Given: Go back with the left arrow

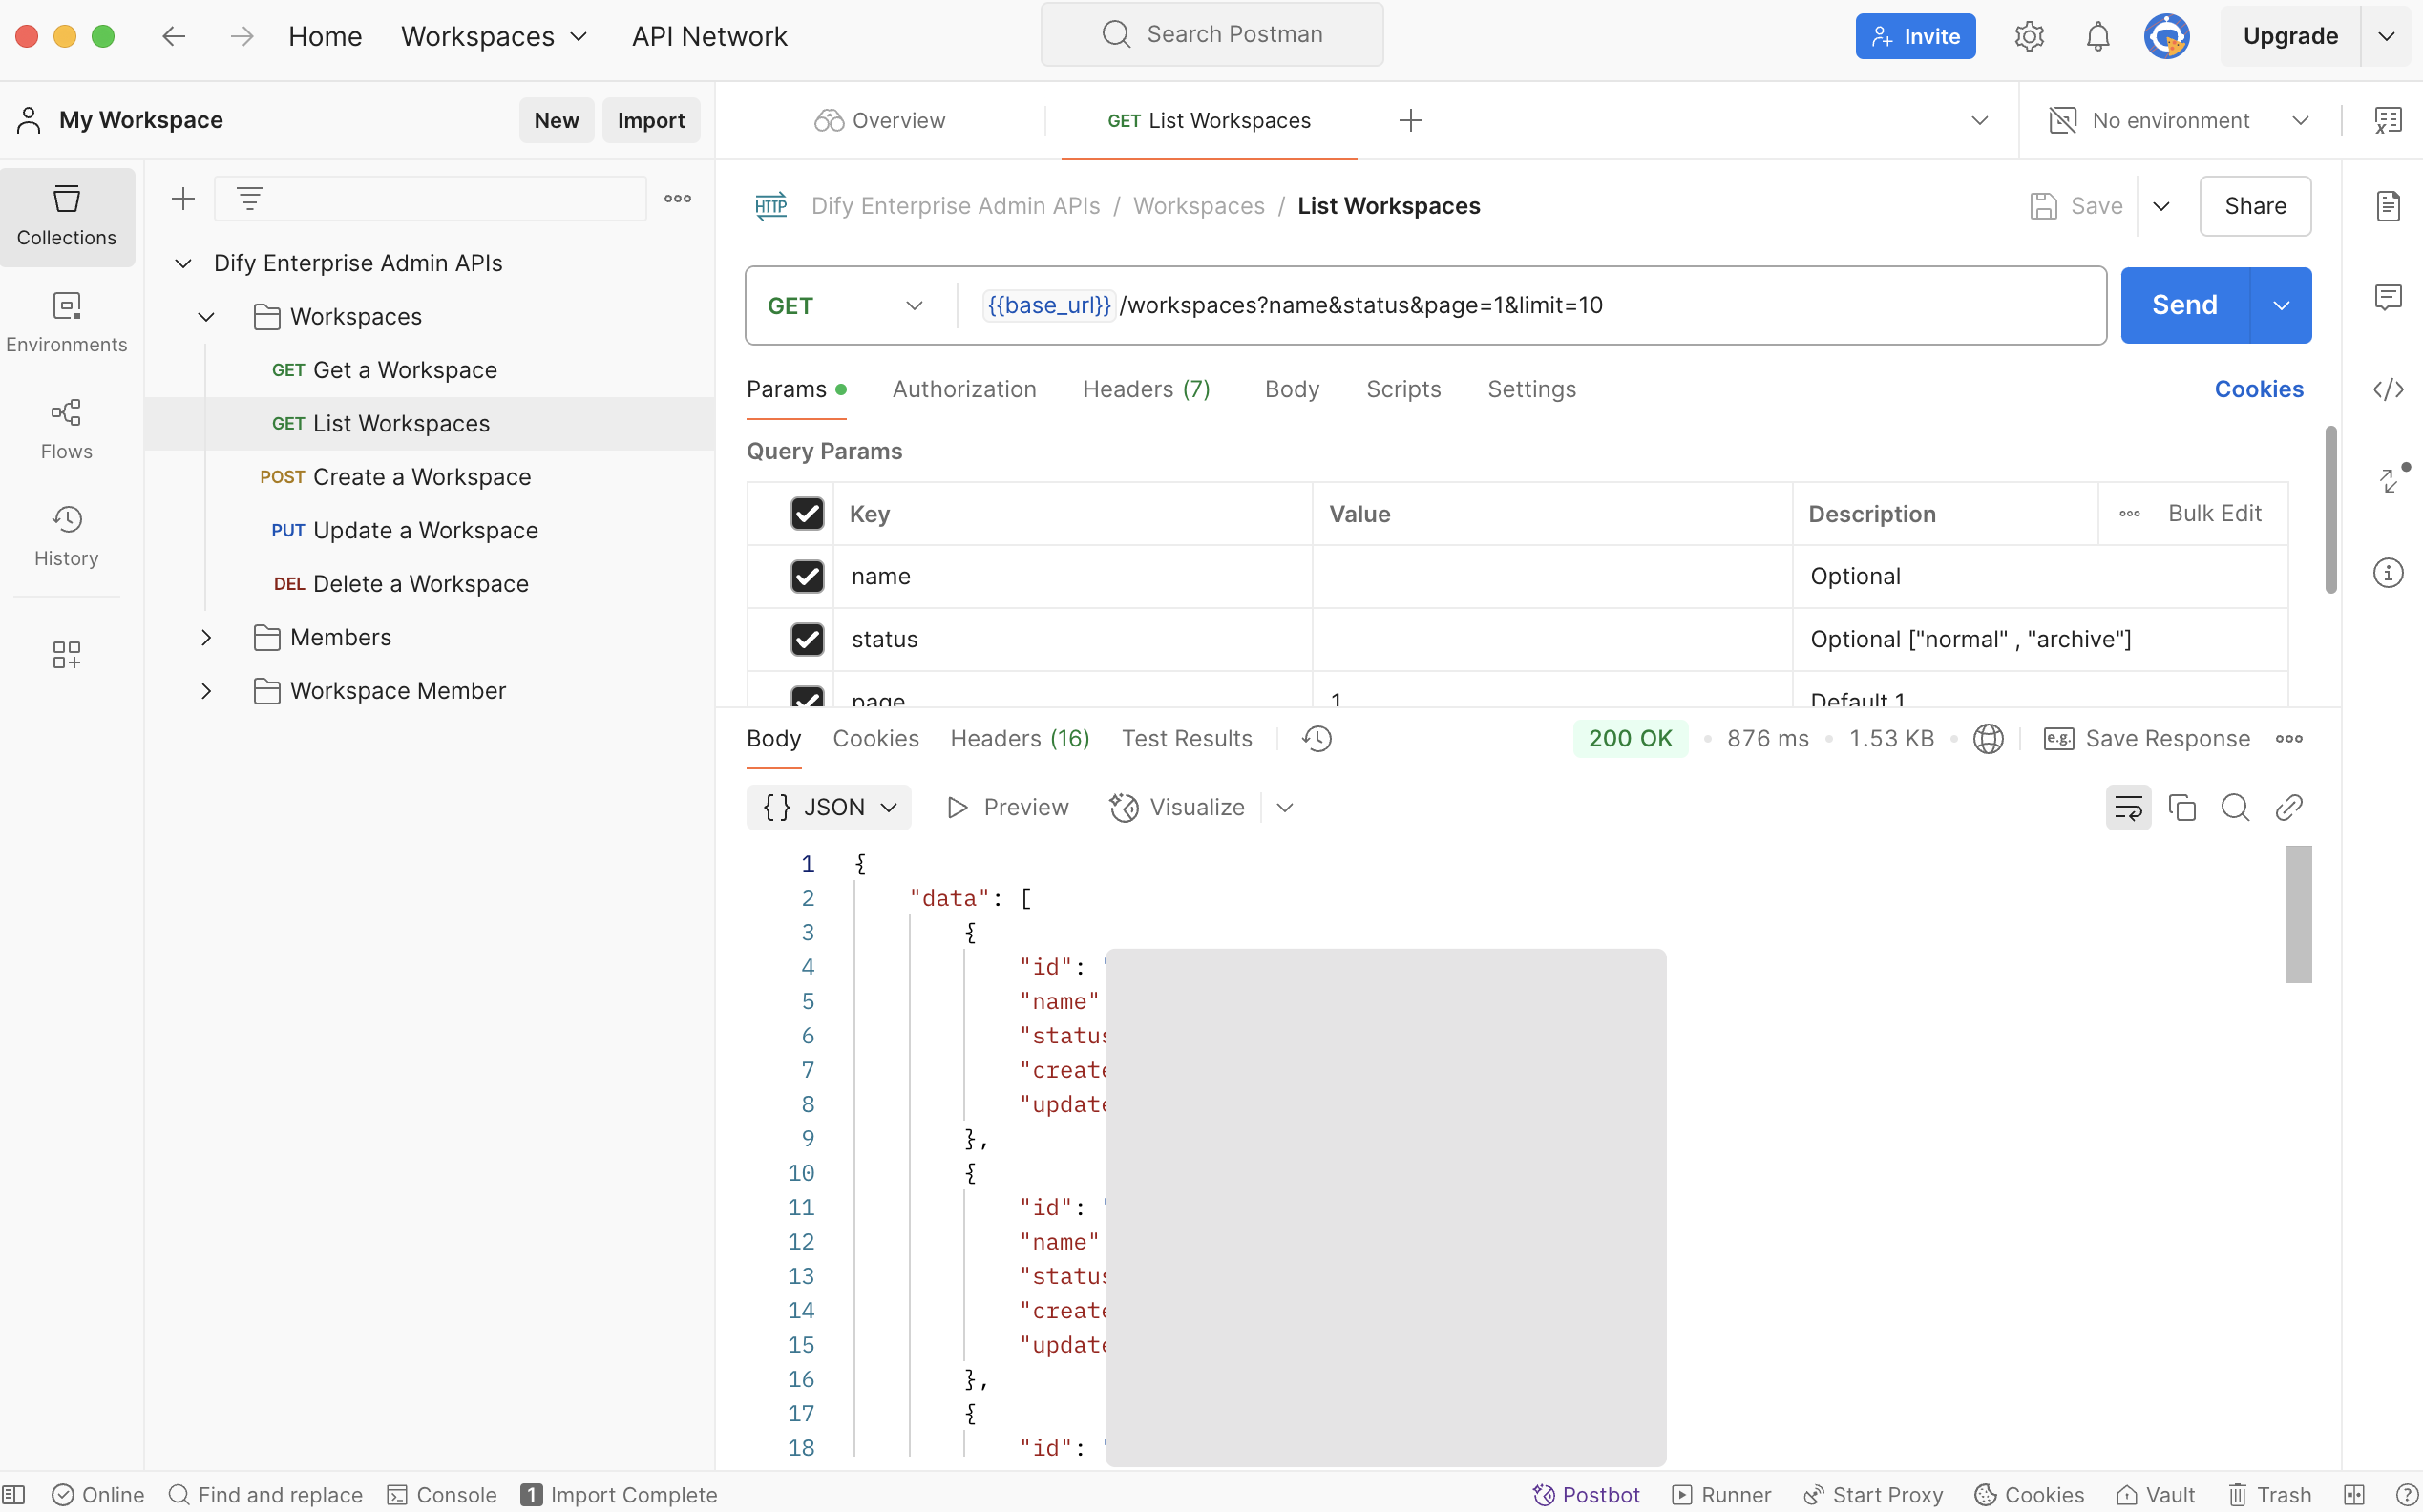Looking at the screenshot, I should coord(174,36).
